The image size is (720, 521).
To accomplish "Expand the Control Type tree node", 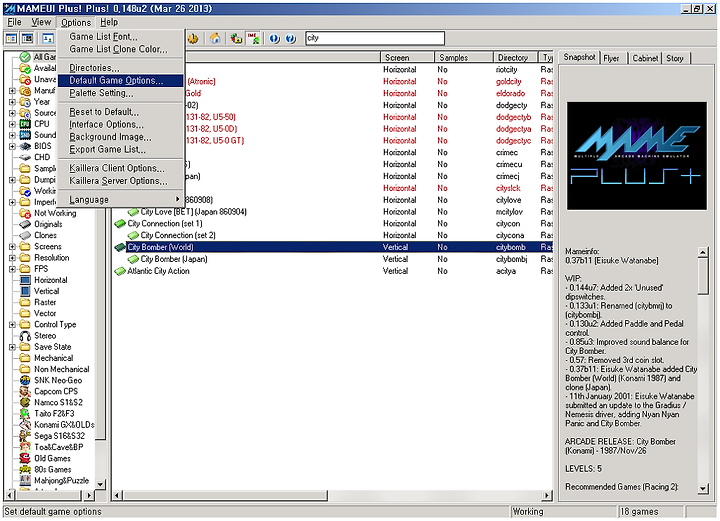I will [12, 325].
